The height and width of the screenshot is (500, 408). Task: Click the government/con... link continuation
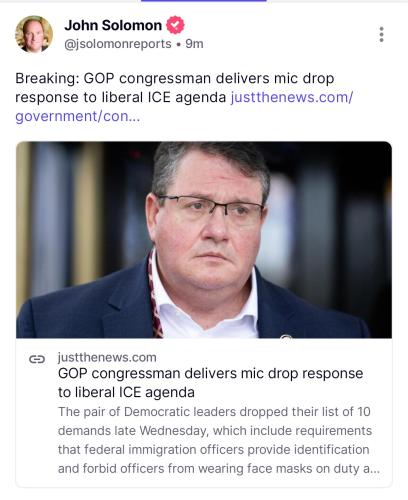click(x=78, y=116)
